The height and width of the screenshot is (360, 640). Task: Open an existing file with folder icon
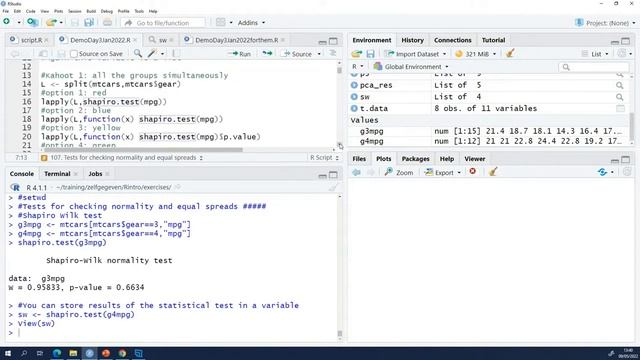click(x=51, y=22)
